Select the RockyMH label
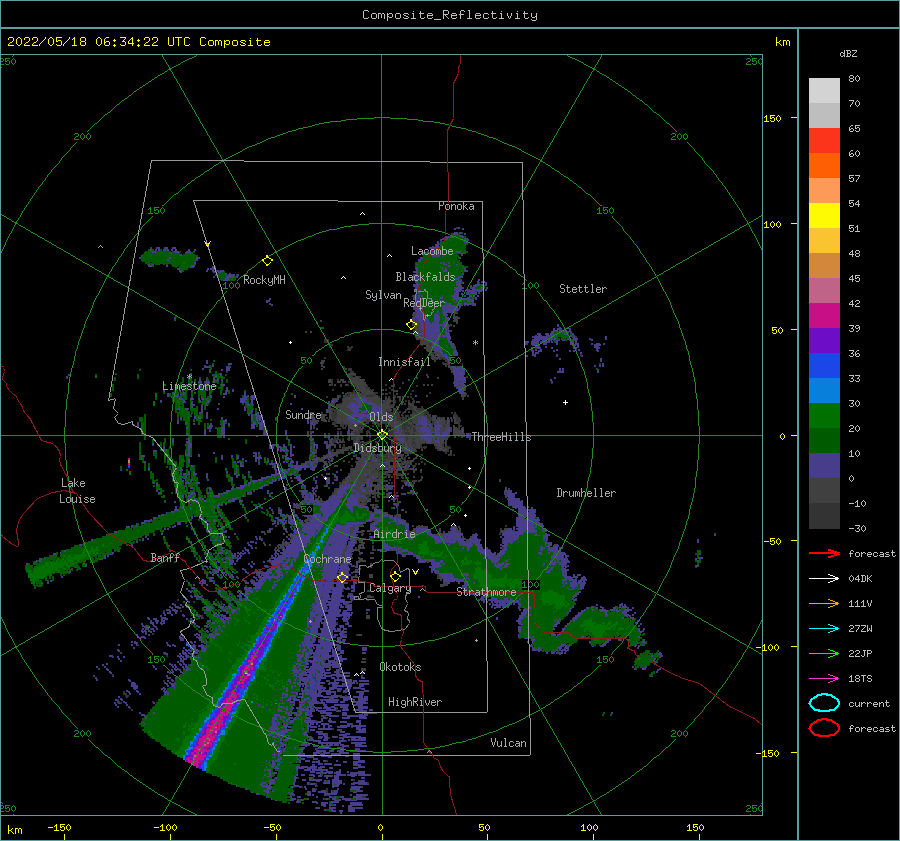 pos(264,280)
